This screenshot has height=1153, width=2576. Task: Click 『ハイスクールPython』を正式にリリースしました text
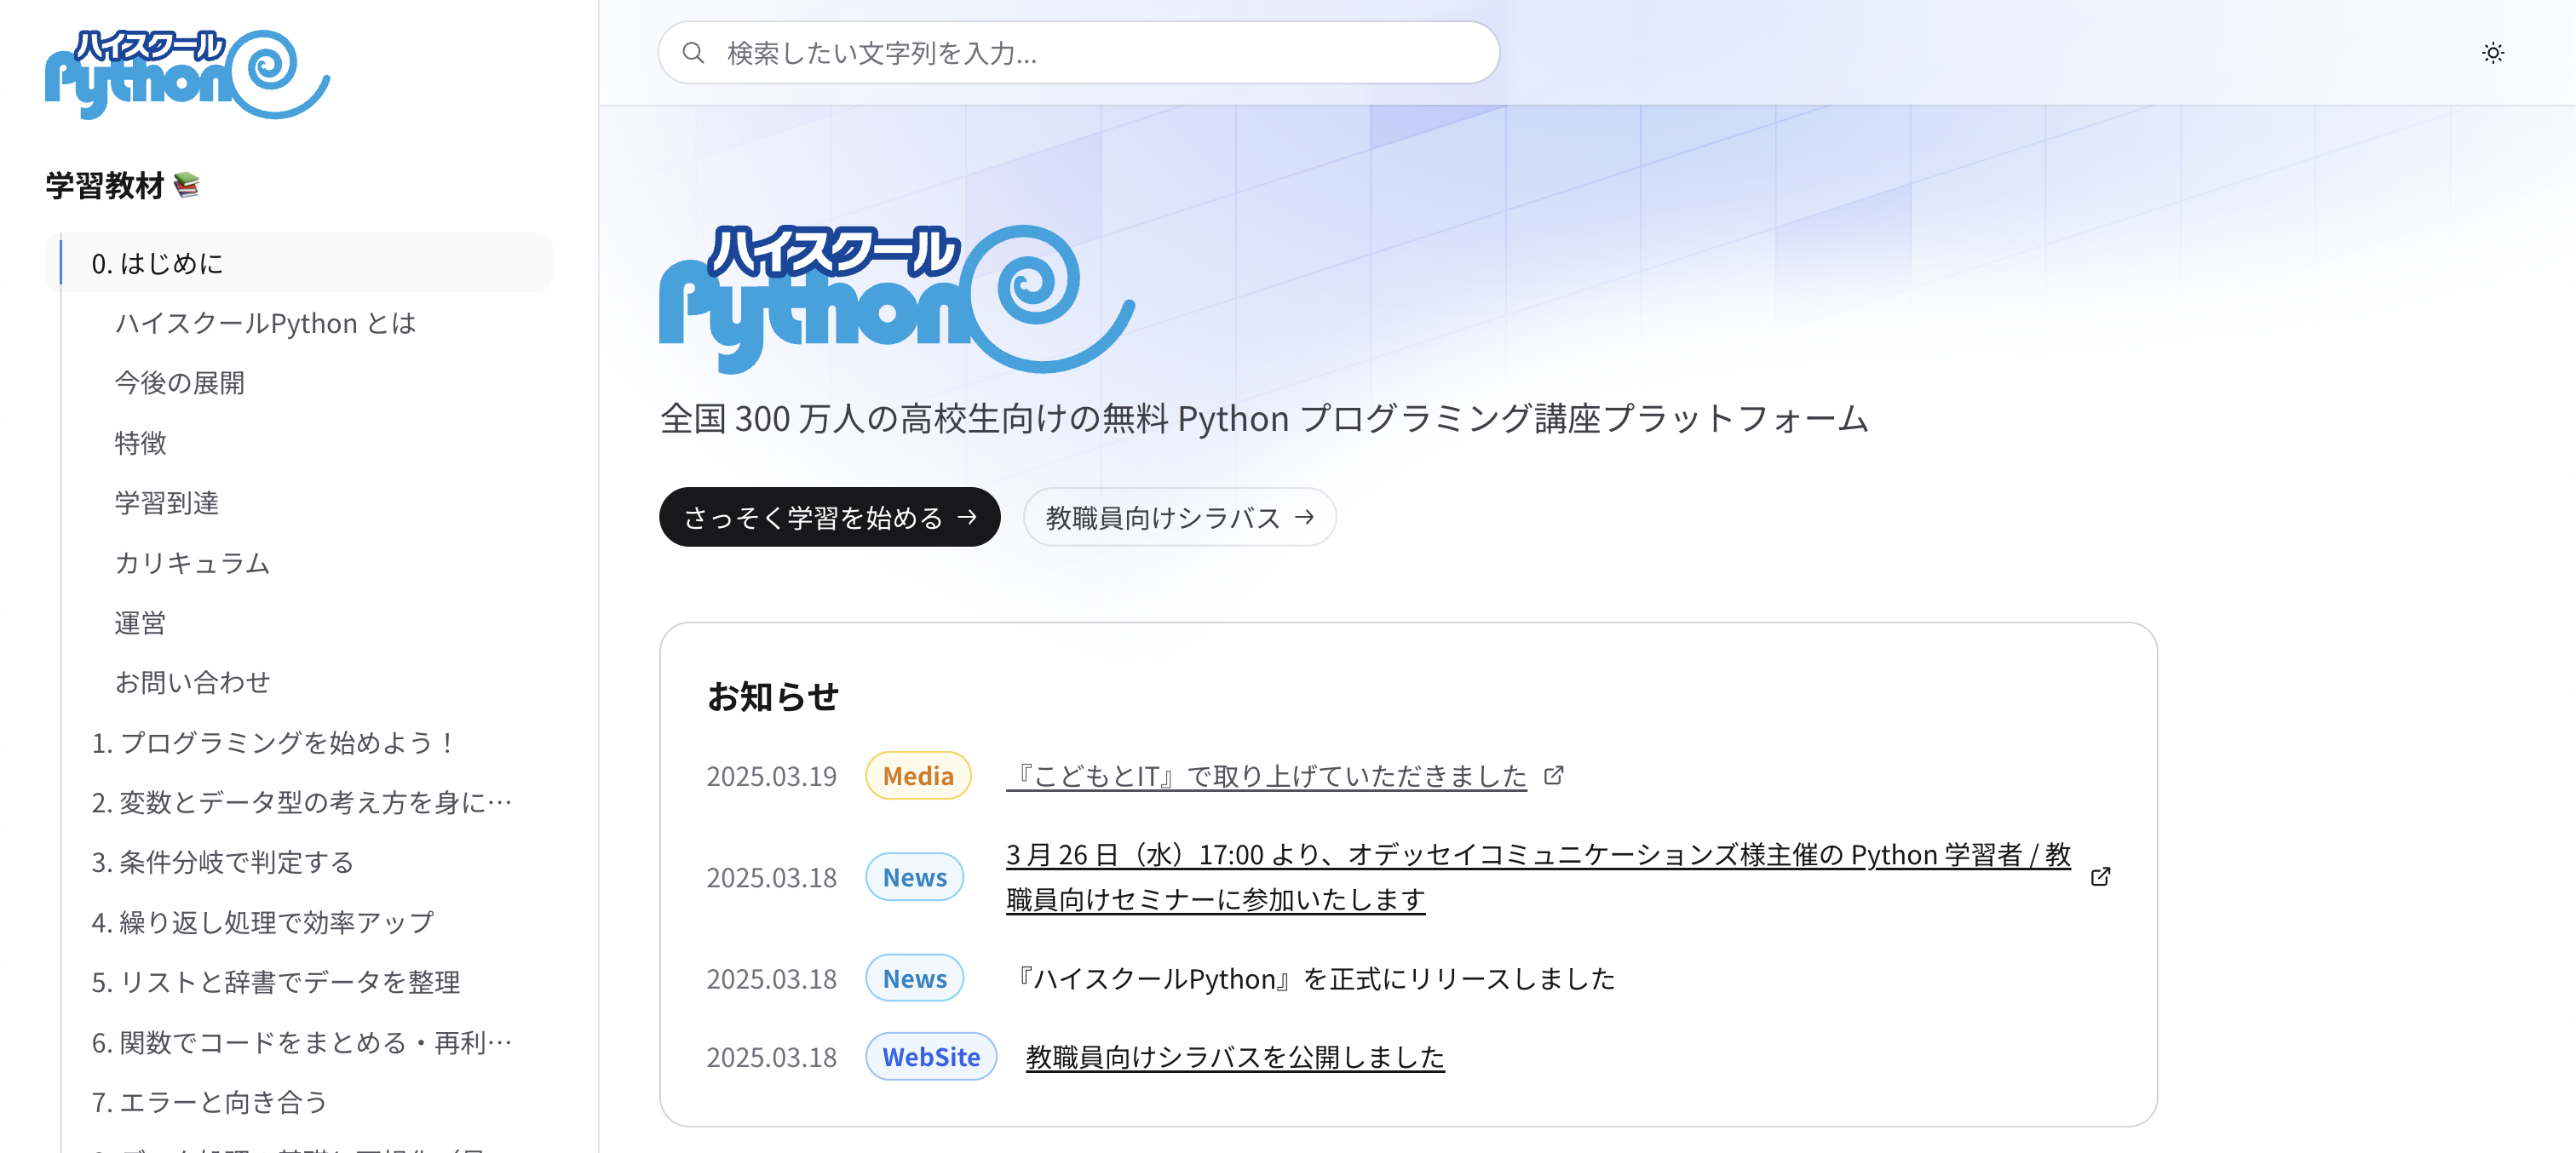[1311, 979]
